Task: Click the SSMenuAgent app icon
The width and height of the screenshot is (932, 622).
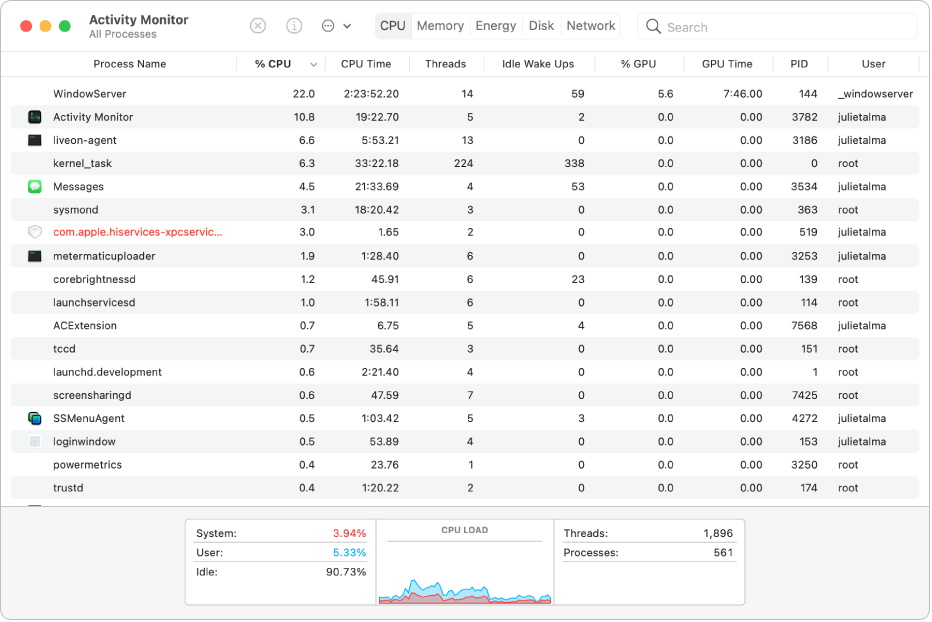Action: [x=34, y=418]
